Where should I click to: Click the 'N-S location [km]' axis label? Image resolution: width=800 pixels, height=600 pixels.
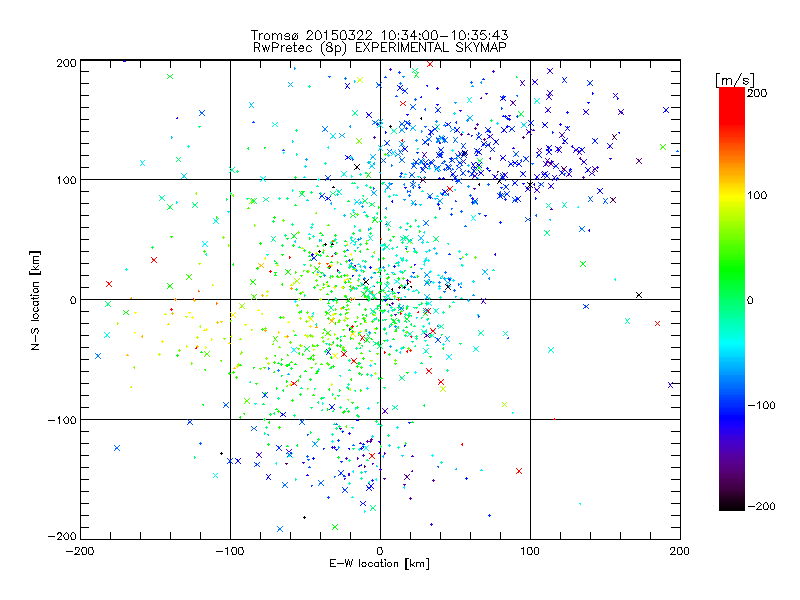pyautogui.click(x=35, y=300)
